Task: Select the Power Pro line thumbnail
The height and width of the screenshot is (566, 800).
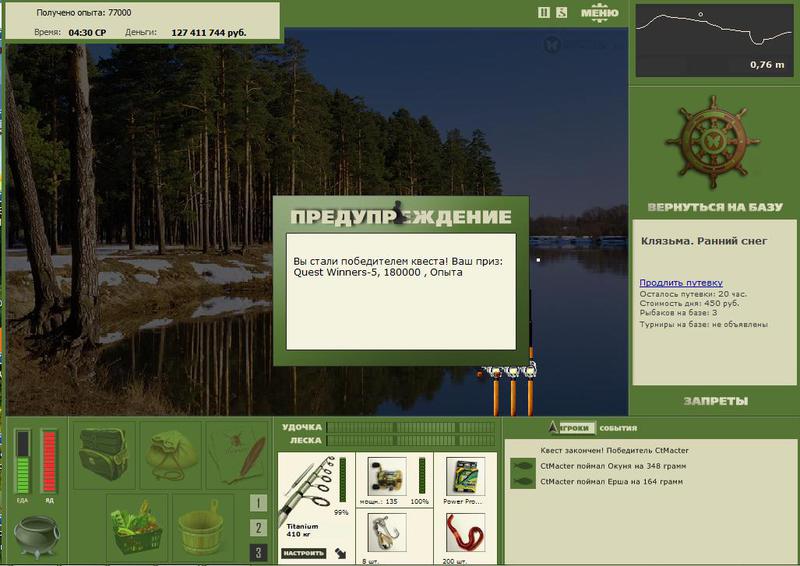Action: pyautogui.click(x=465, y=477)
